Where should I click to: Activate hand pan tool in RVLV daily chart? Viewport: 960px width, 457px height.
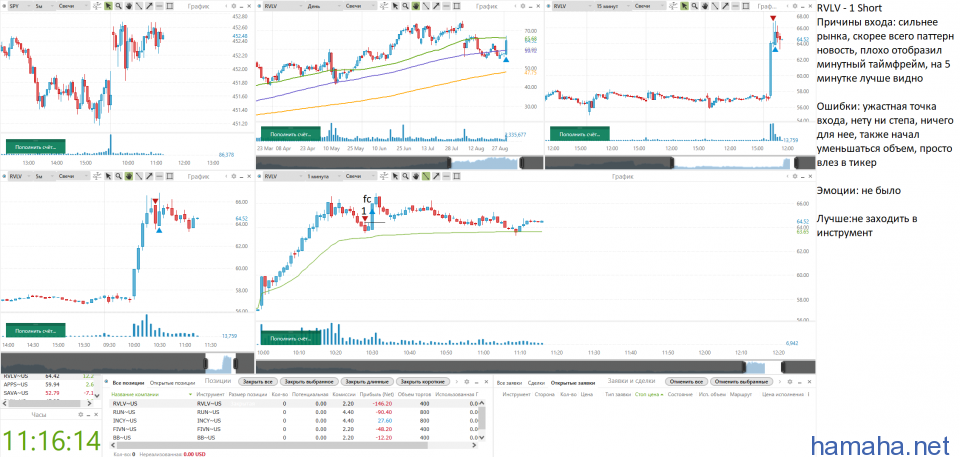416,6
